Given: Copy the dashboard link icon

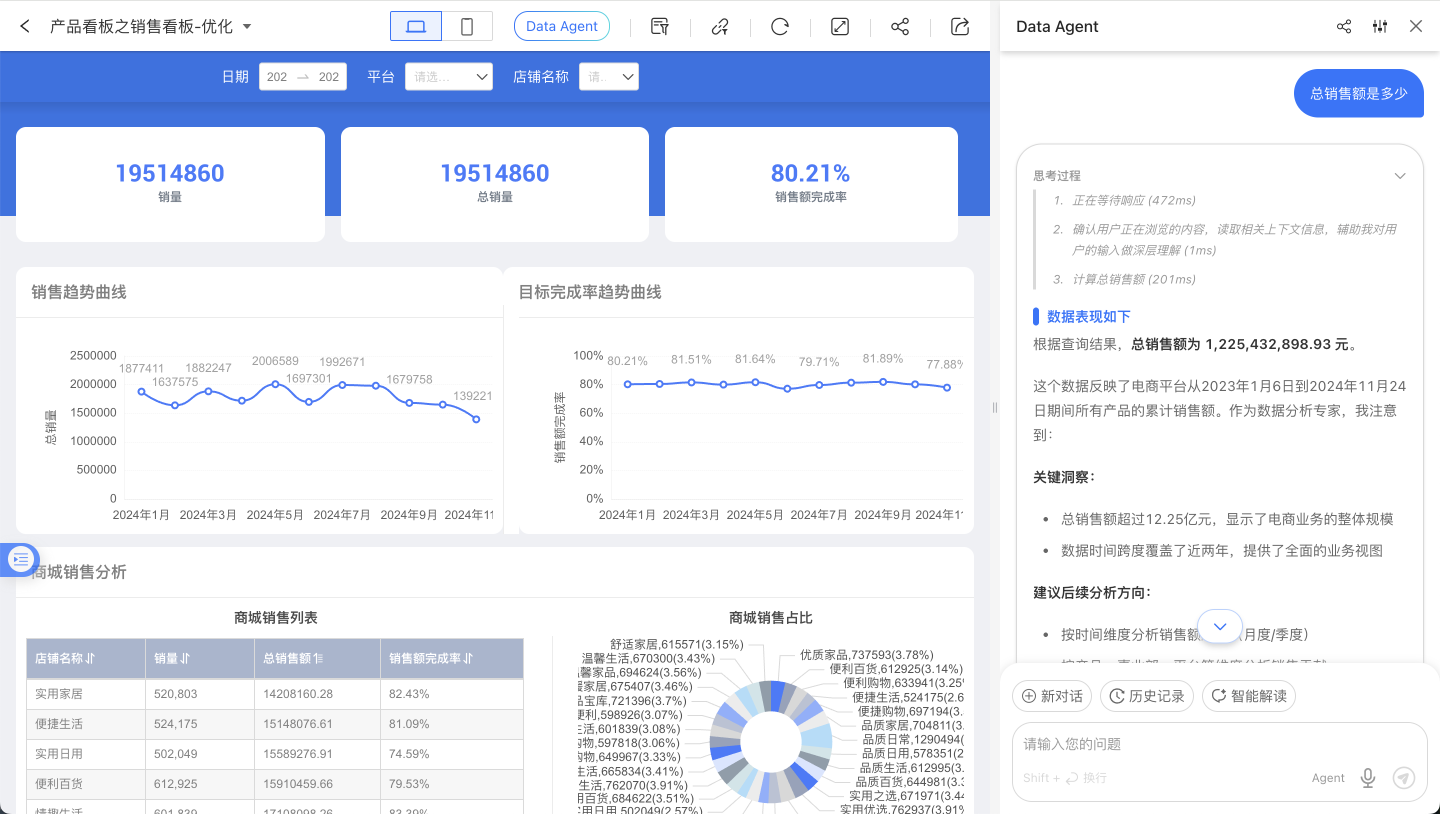Looking at the screenshot, I should 719,26.
